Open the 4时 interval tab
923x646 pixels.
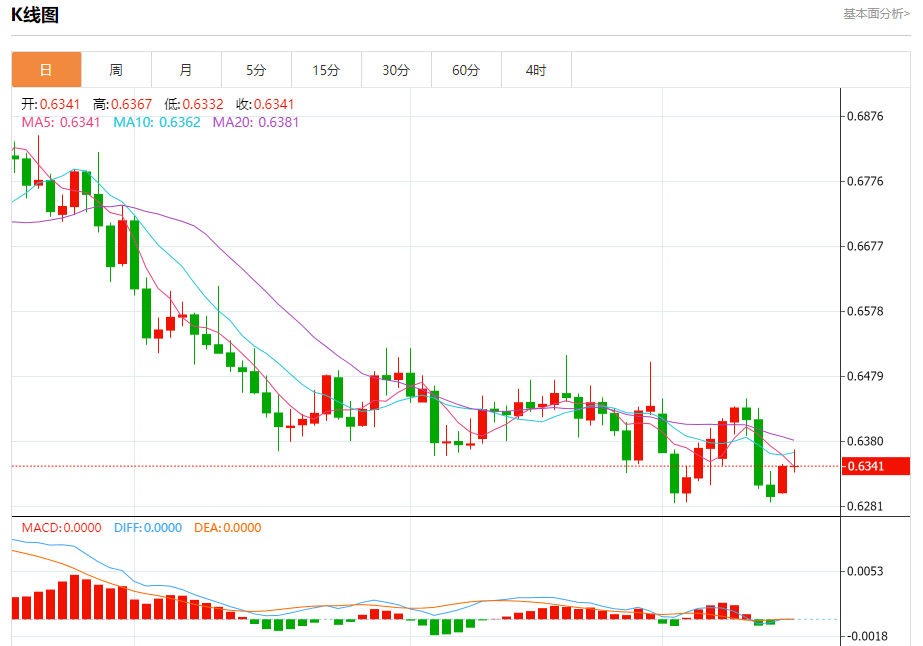(536, 69)
